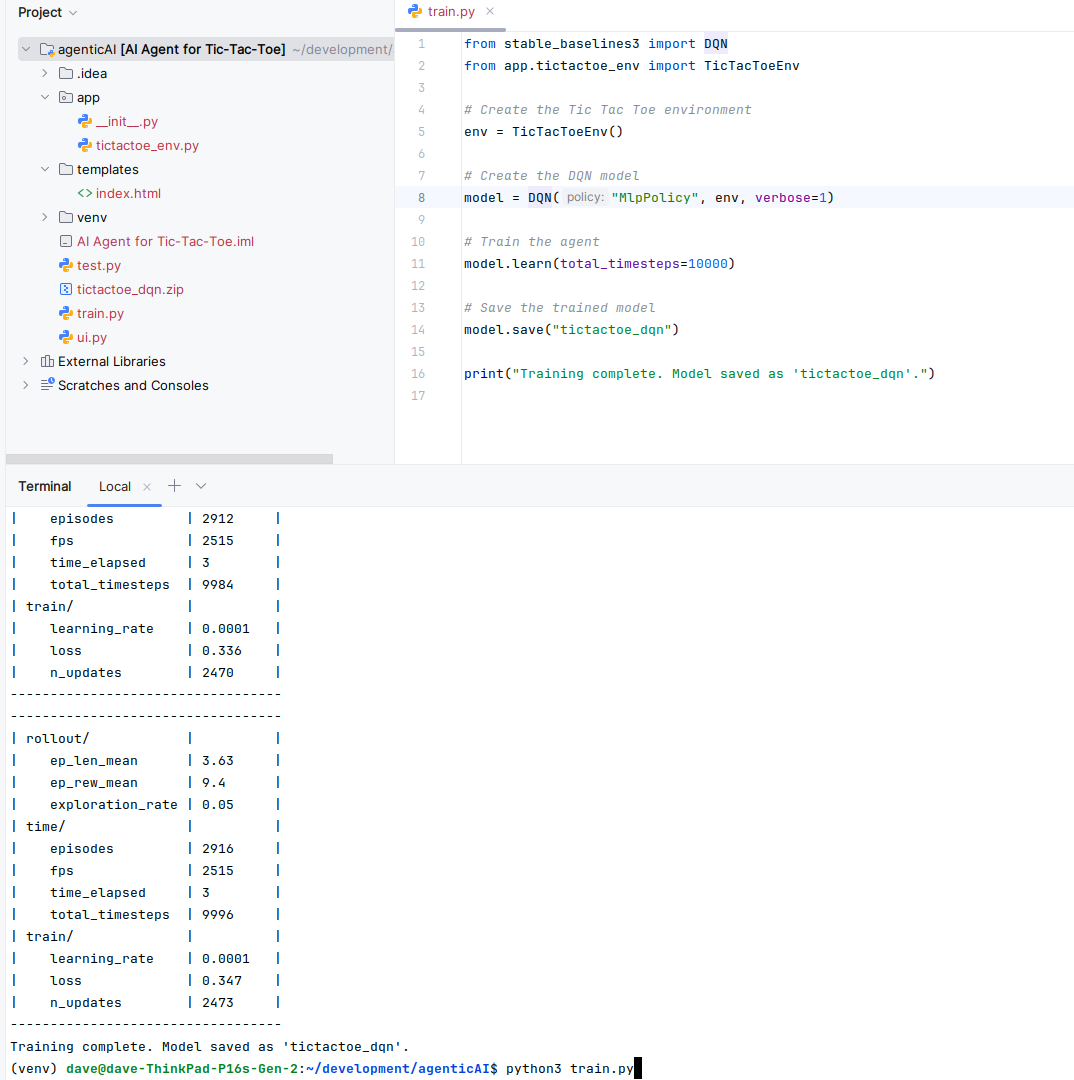Click the HTML icon beside index.html

pos(85,194)
